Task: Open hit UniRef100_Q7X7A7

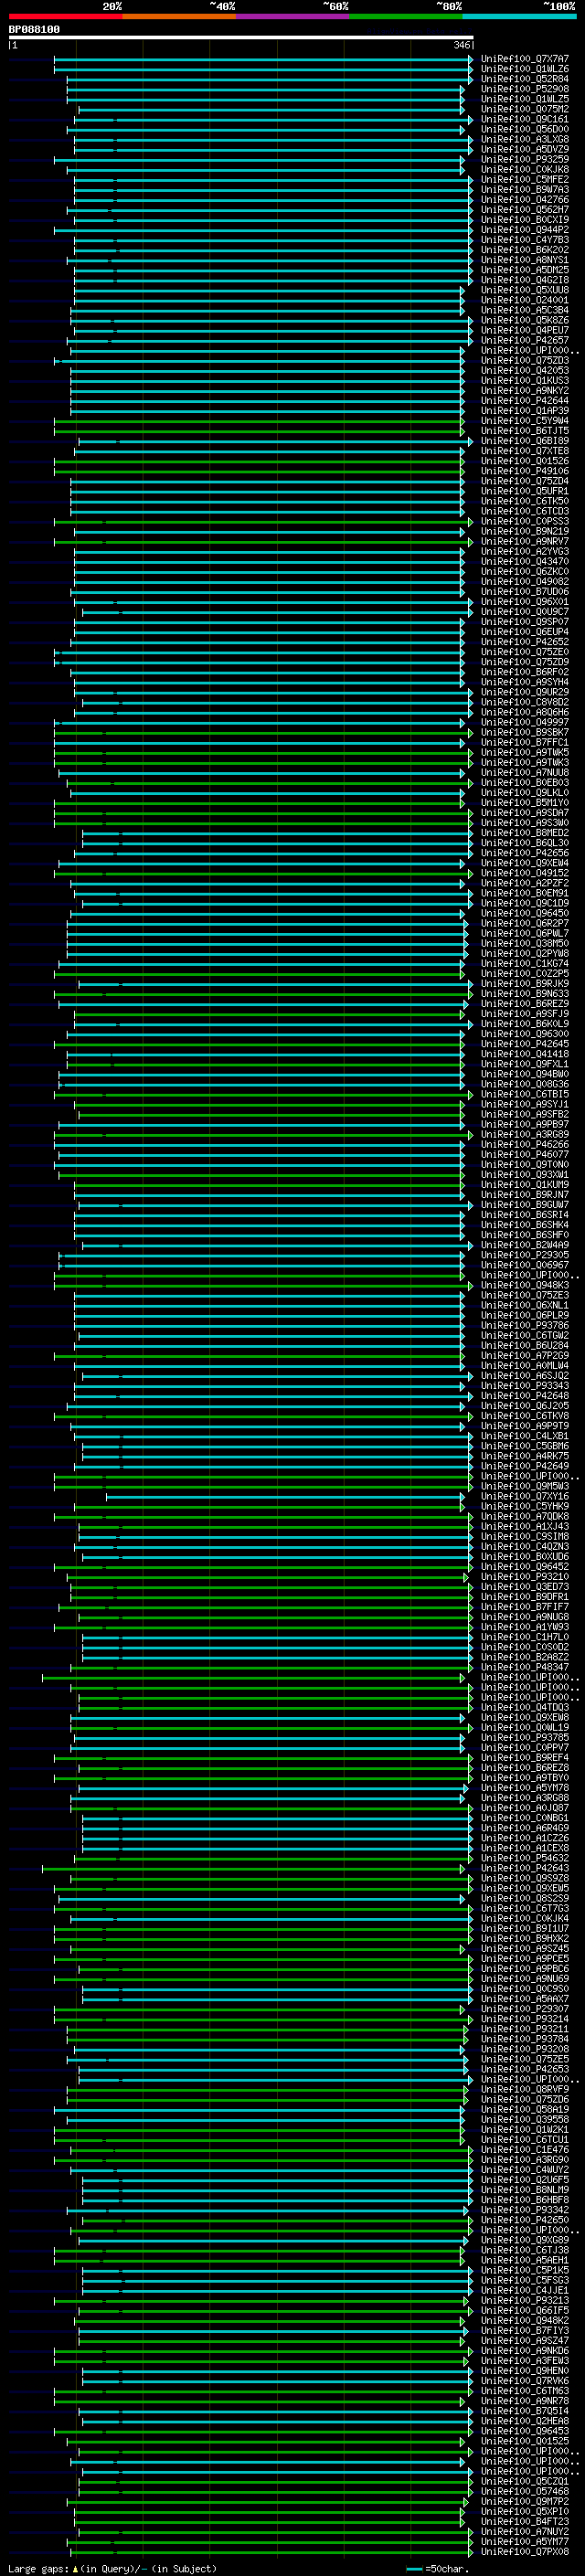Action: click(x=525, y=59)
